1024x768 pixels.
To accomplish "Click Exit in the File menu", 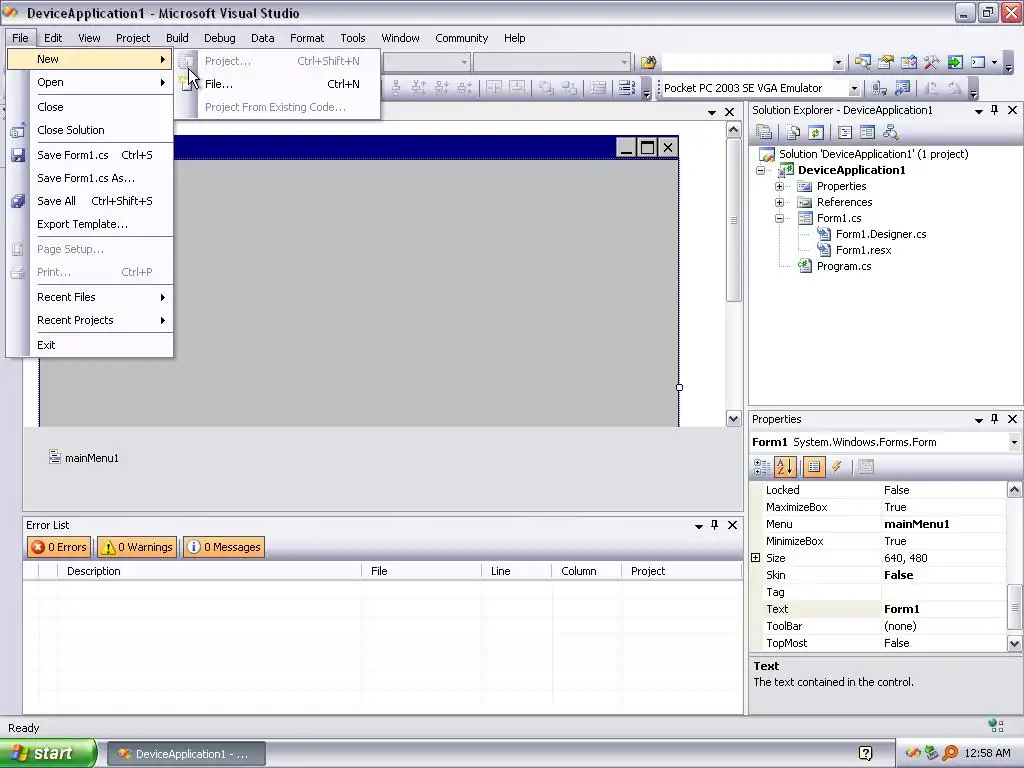I will pyautogui.click(x=90, y=345).
